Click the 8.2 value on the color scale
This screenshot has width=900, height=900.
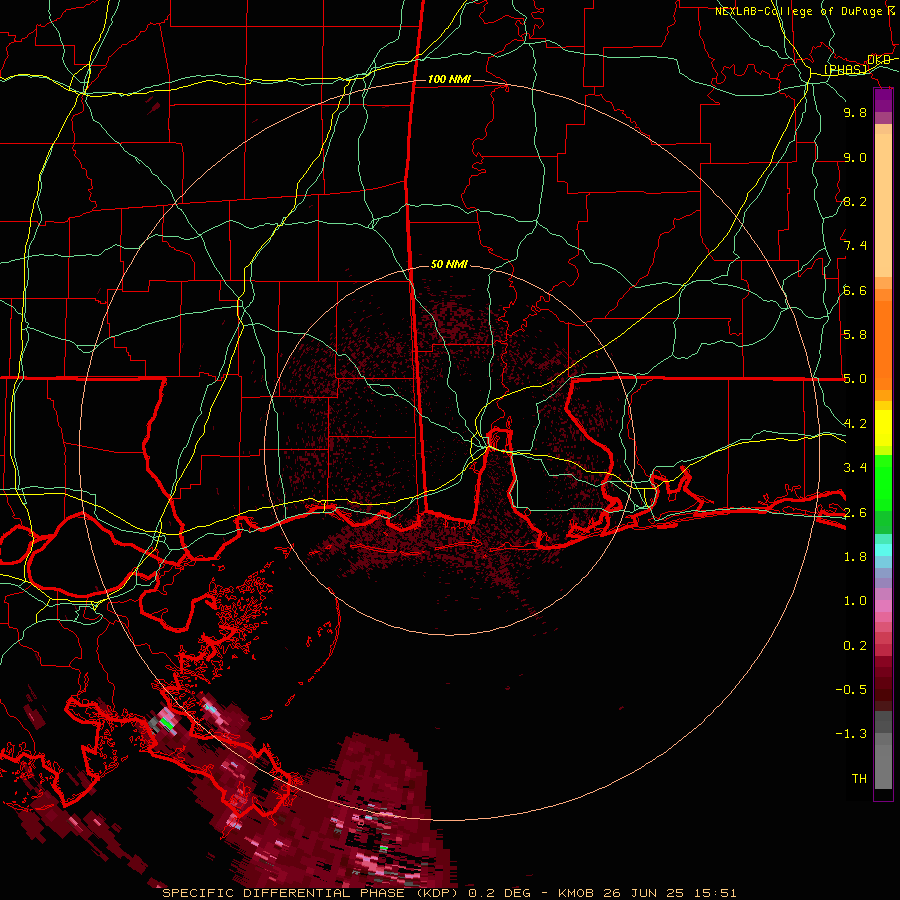click(x=855, y=201)
